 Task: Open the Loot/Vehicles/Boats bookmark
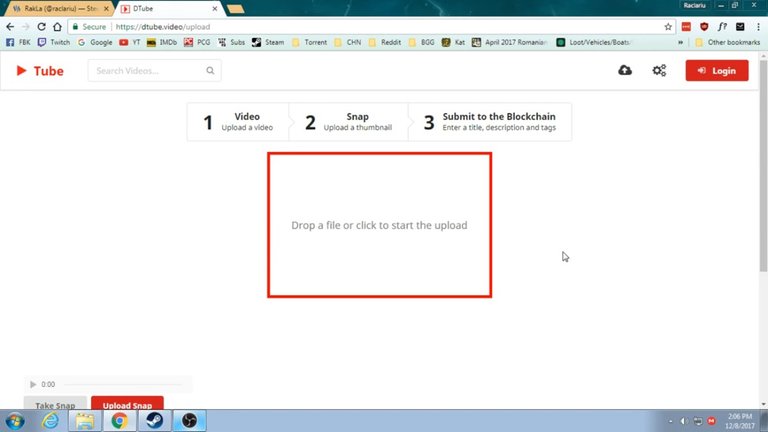pyautogui.click(x=594, y=43)
